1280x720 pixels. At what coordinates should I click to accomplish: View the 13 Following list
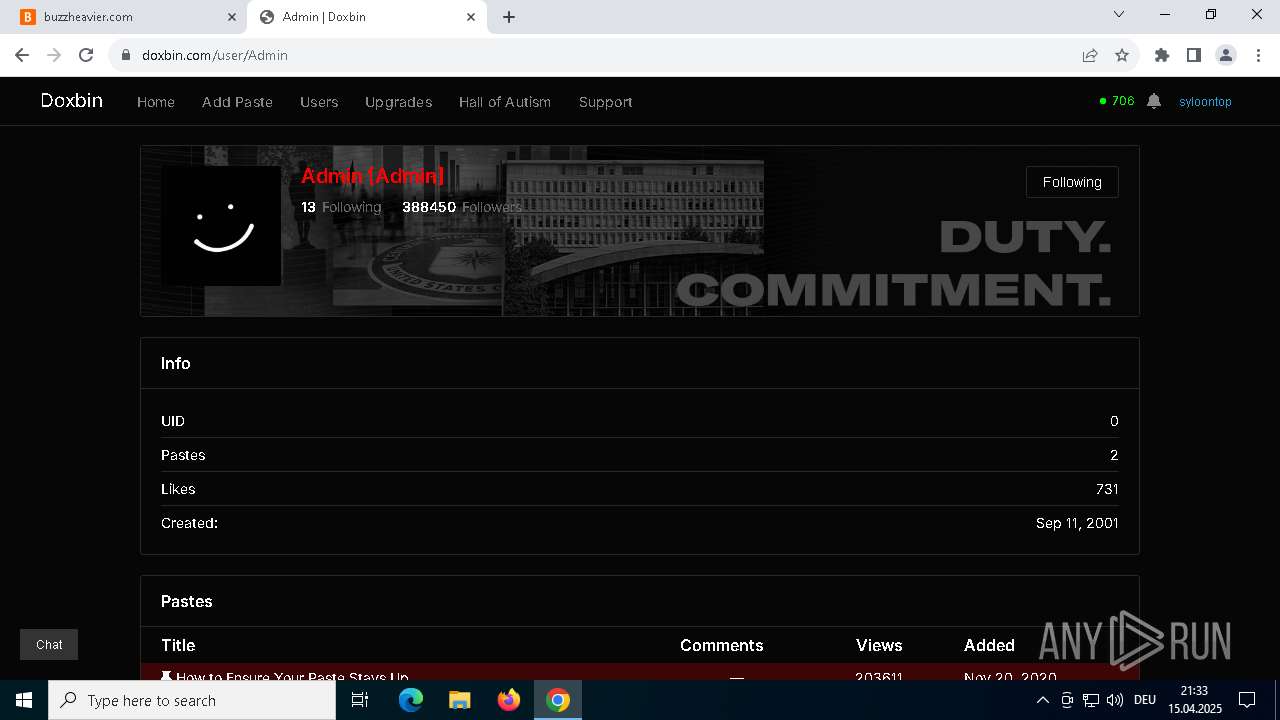click(x=341, y=207)
